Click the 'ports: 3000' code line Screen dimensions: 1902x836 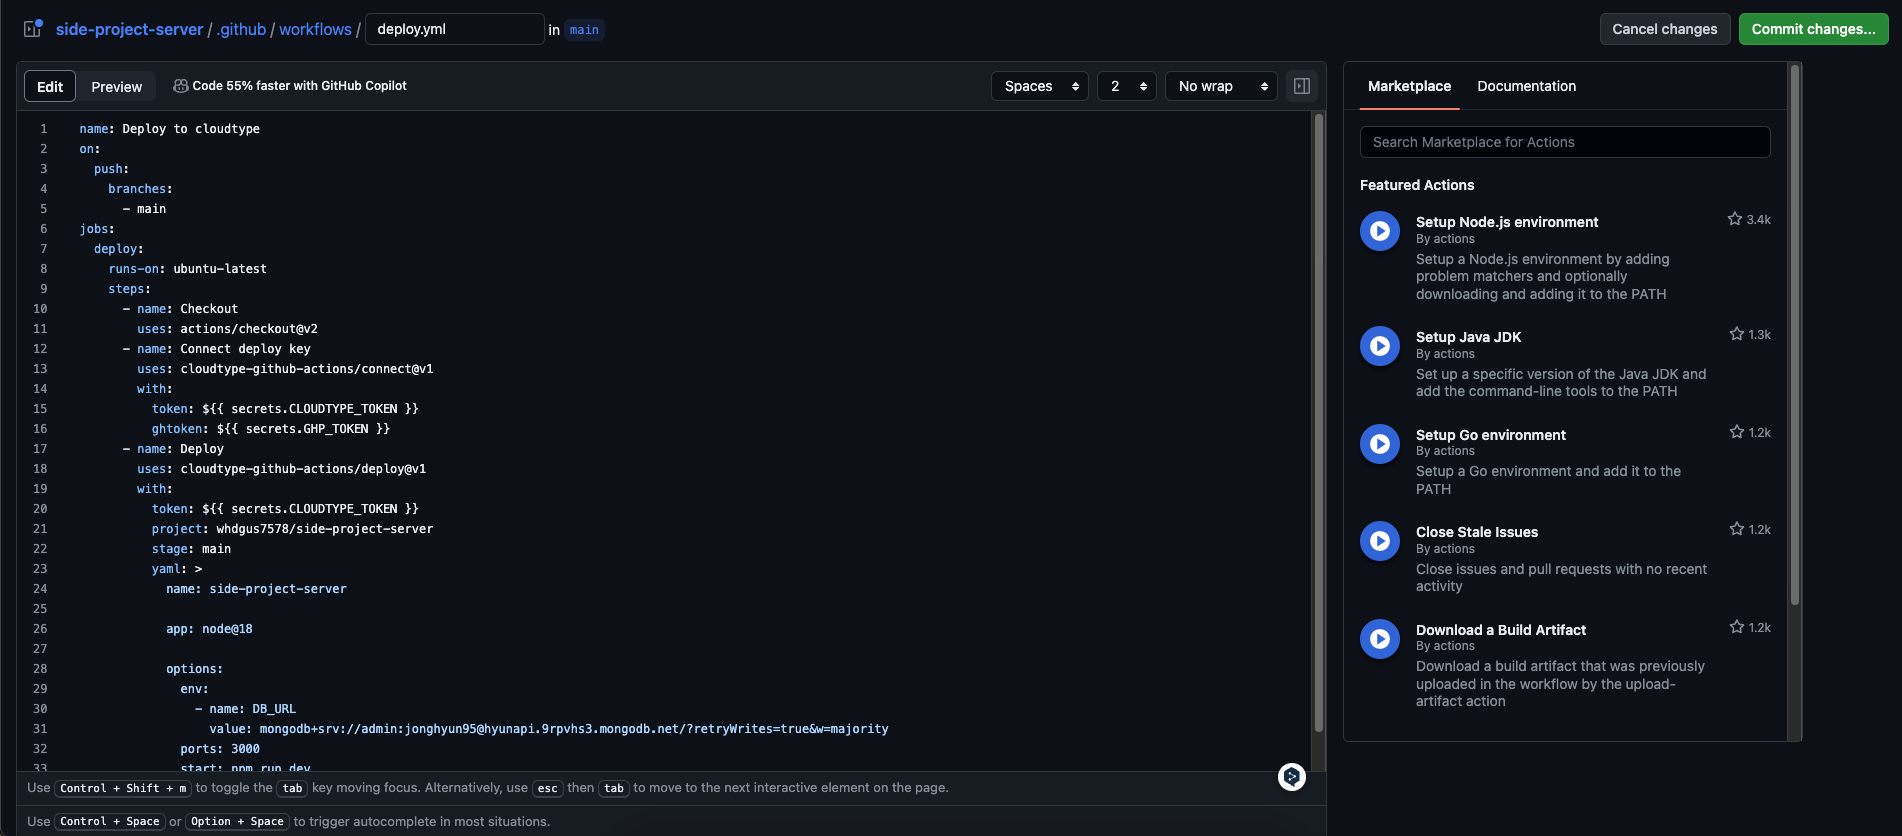220,749
